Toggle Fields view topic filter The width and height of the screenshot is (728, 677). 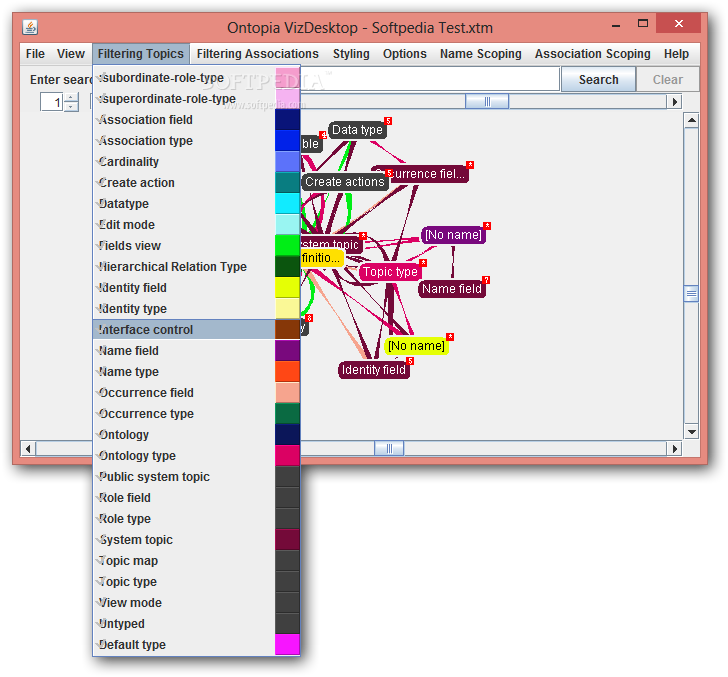pos(196,246)
